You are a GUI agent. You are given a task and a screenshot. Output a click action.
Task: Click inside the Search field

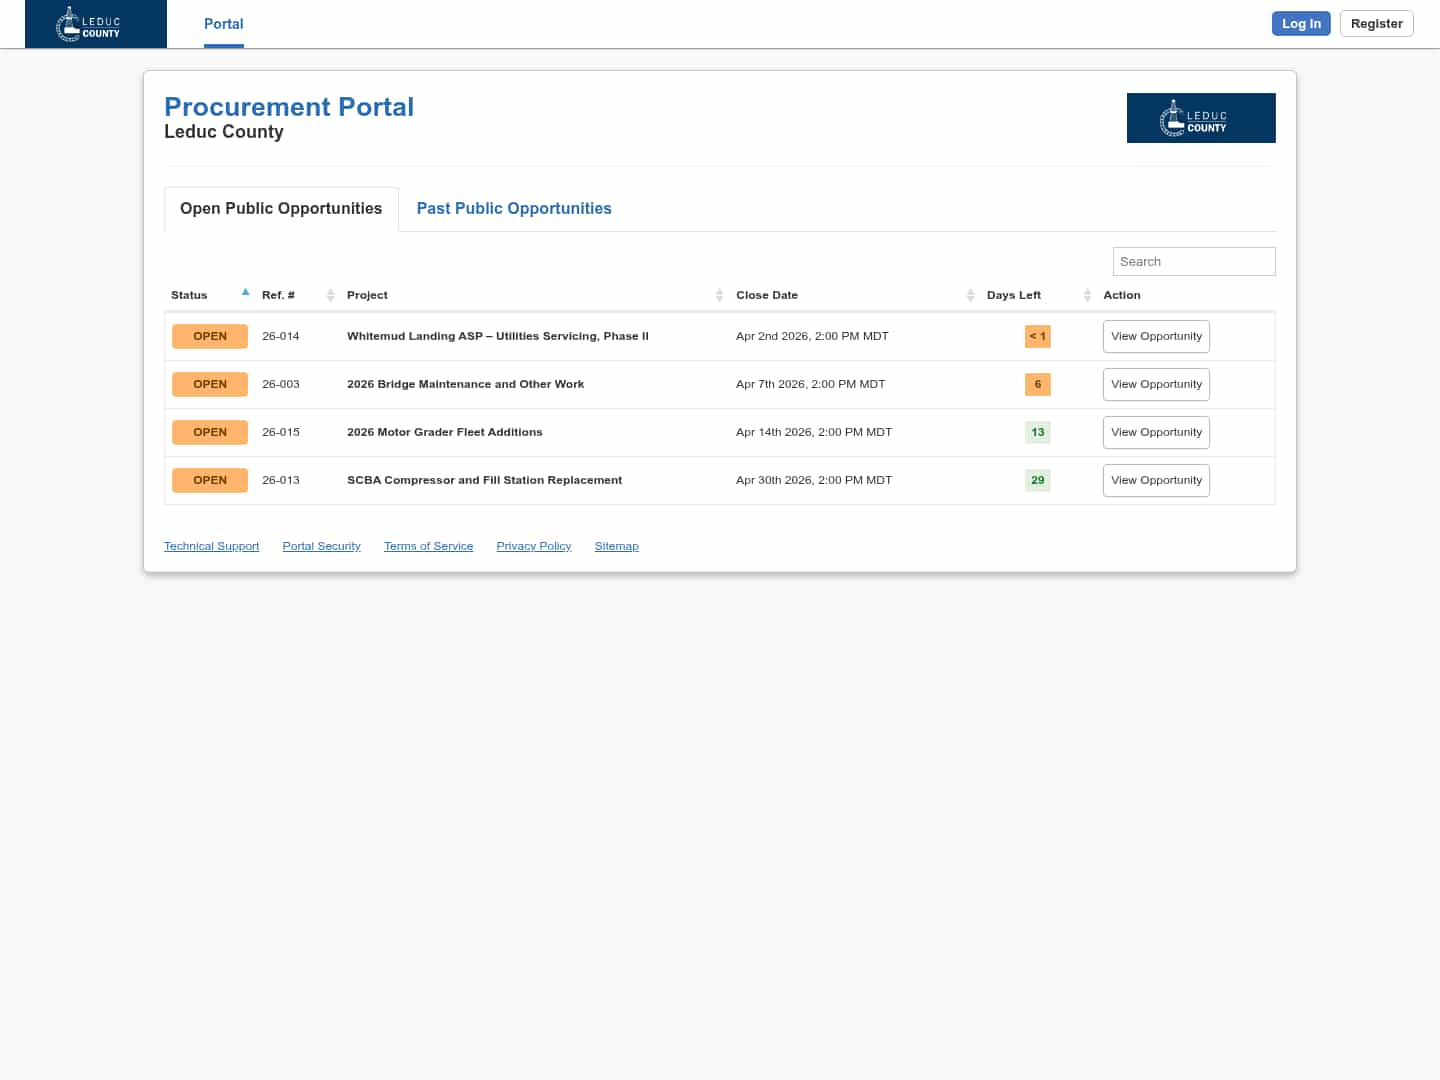[1194, 261]
